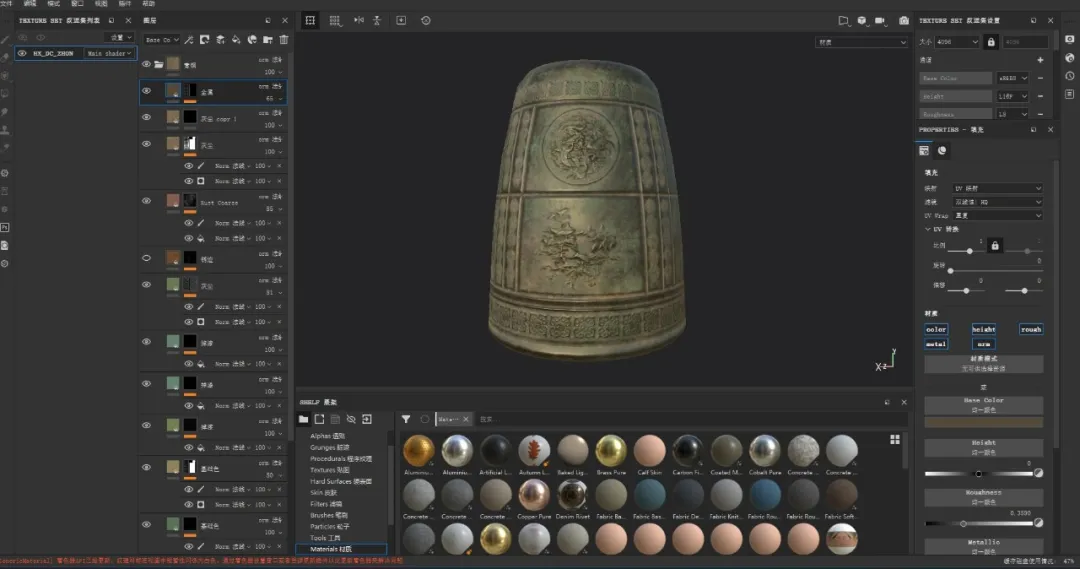
Task: Click the camera screenshot icon above viewport
Action: pyautogui.click(x=903, y=20)
